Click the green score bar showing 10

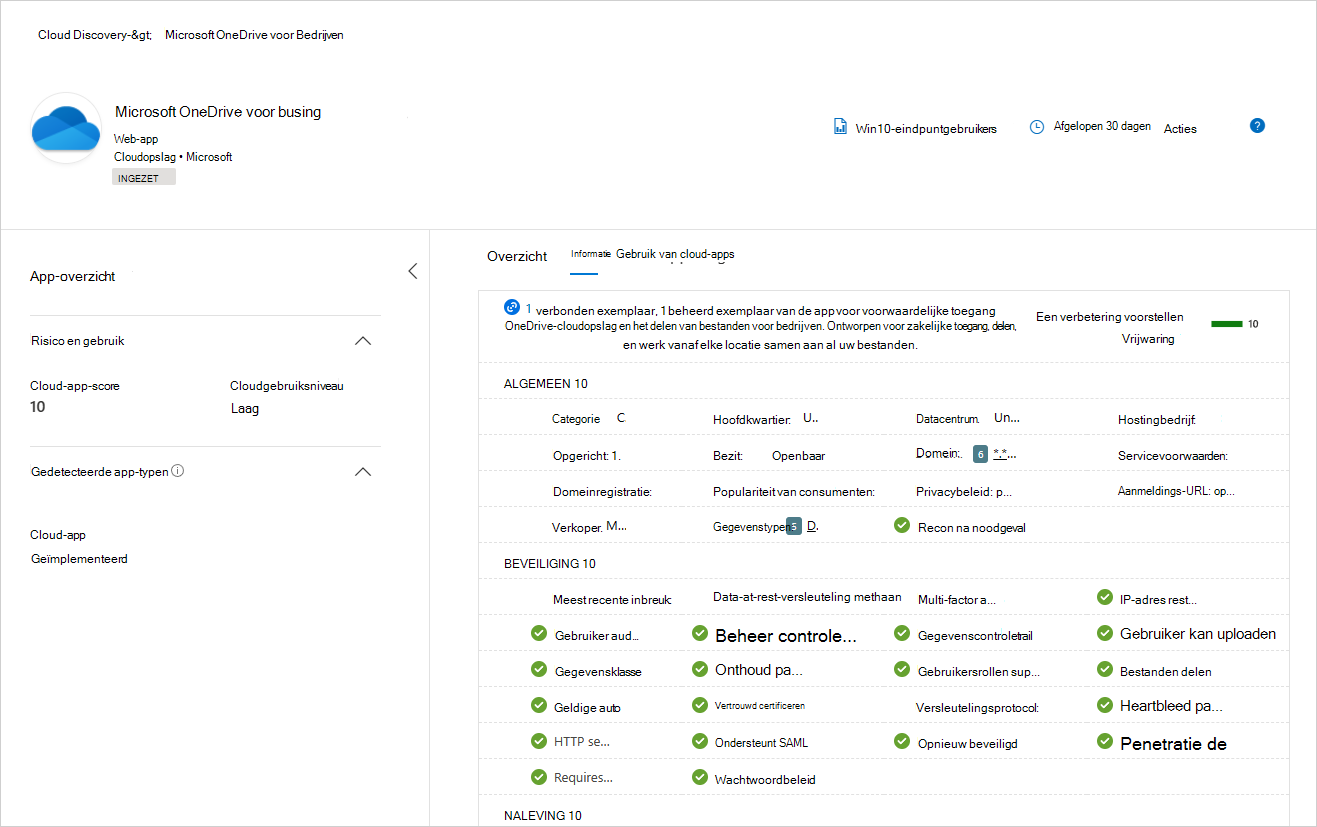[x=1226, y=324]
